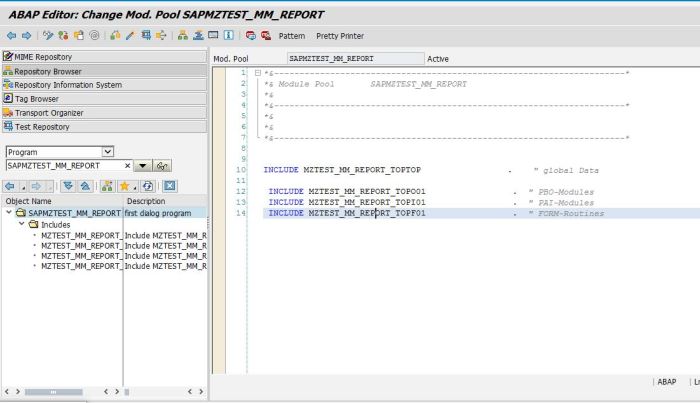The height and width of the screenshot is (403, 700).
Task: Click the Set/Delete breakpoint icon
Action: click(x=250, y=36)
